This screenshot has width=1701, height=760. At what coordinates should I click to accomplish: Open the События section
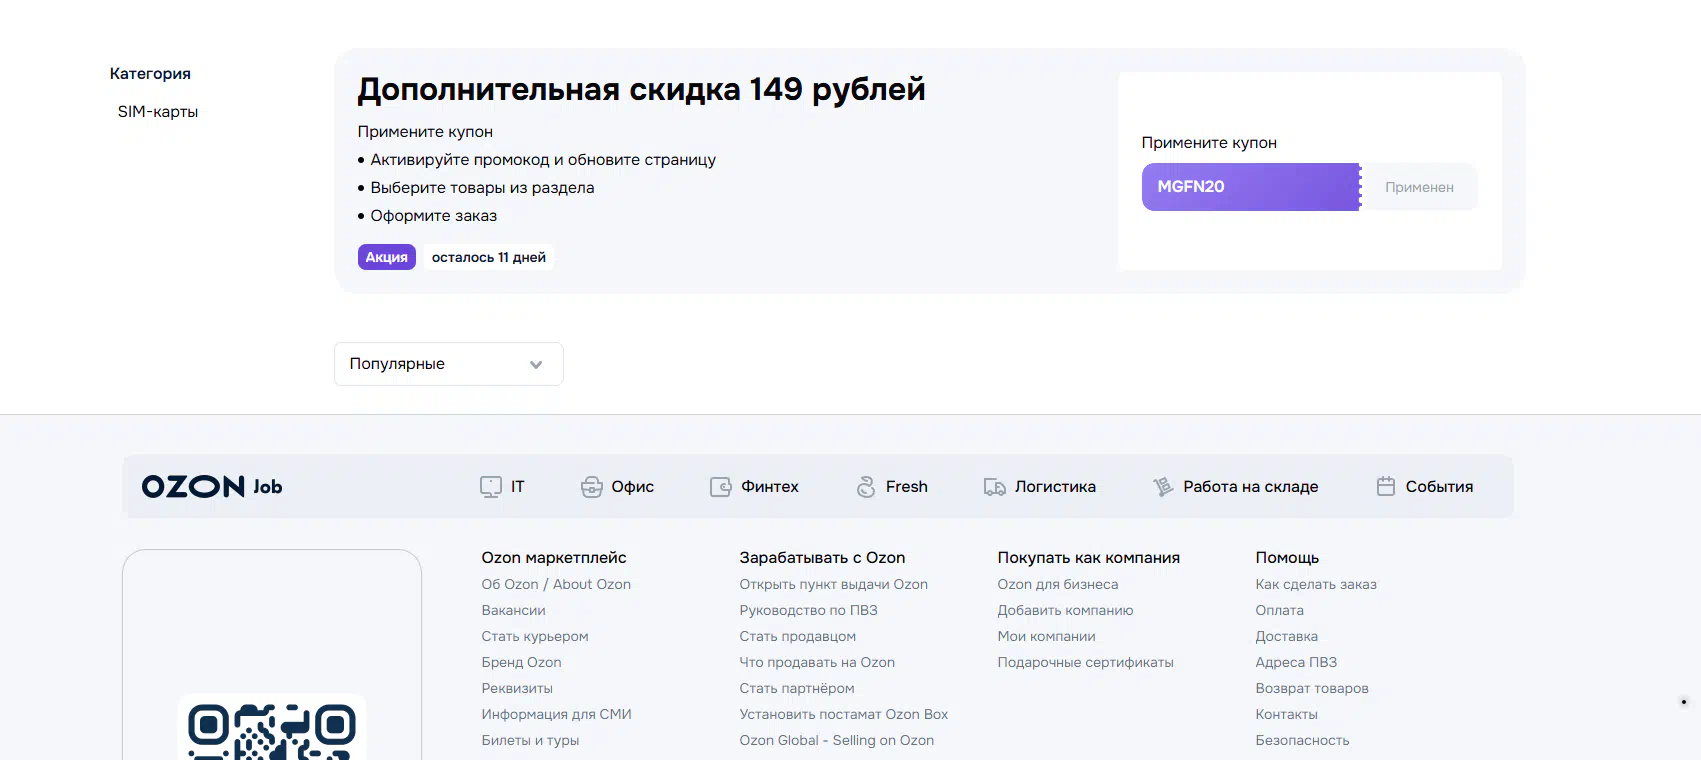tap(1425, 487)
